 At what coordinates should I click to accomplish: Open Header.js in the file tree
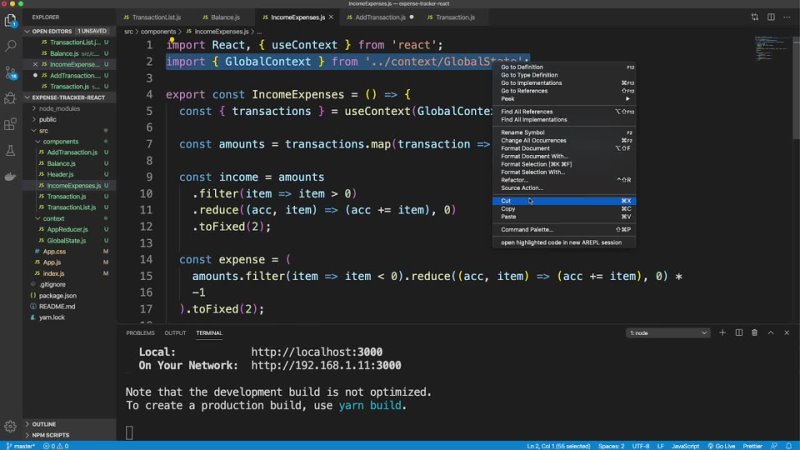60,174
